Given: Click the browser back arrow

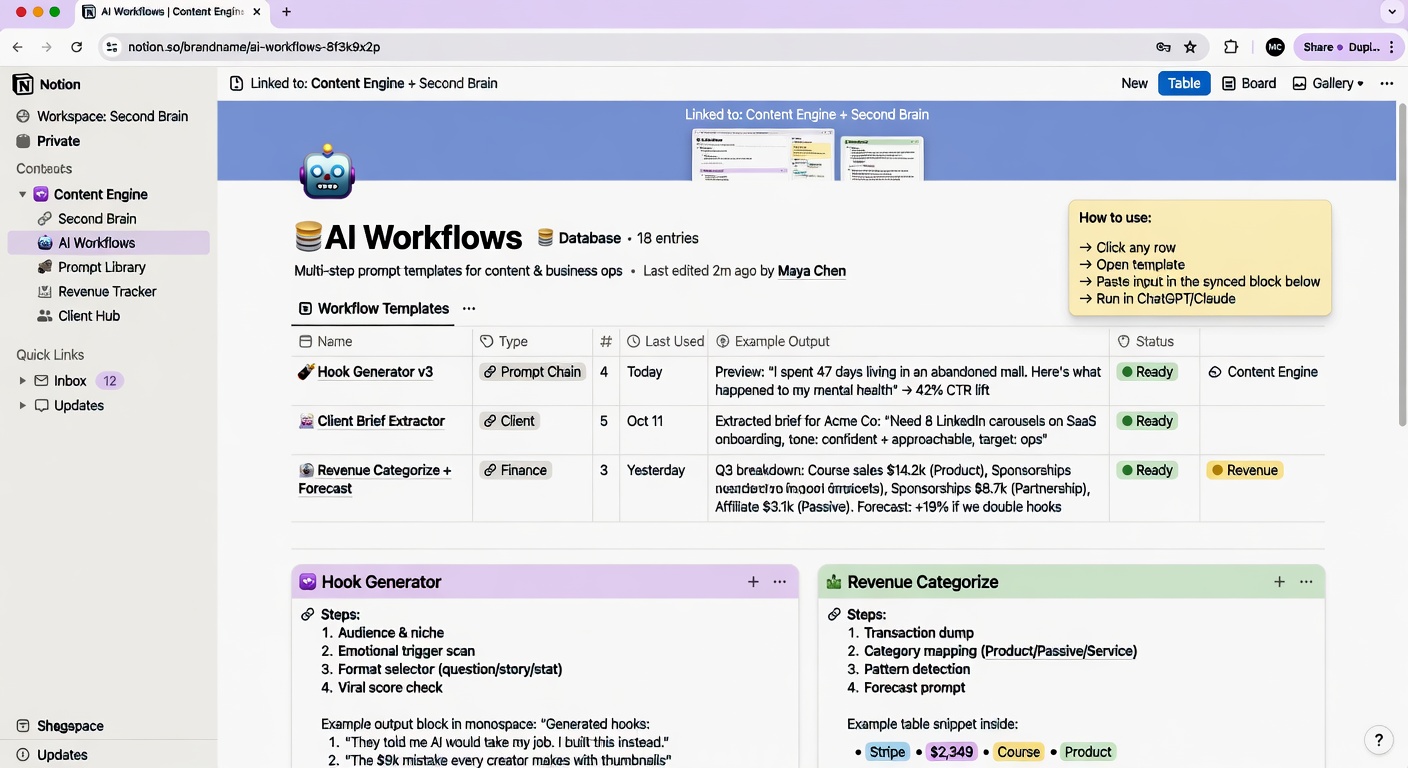Looking at the screenshot, I should coord(17,47).
